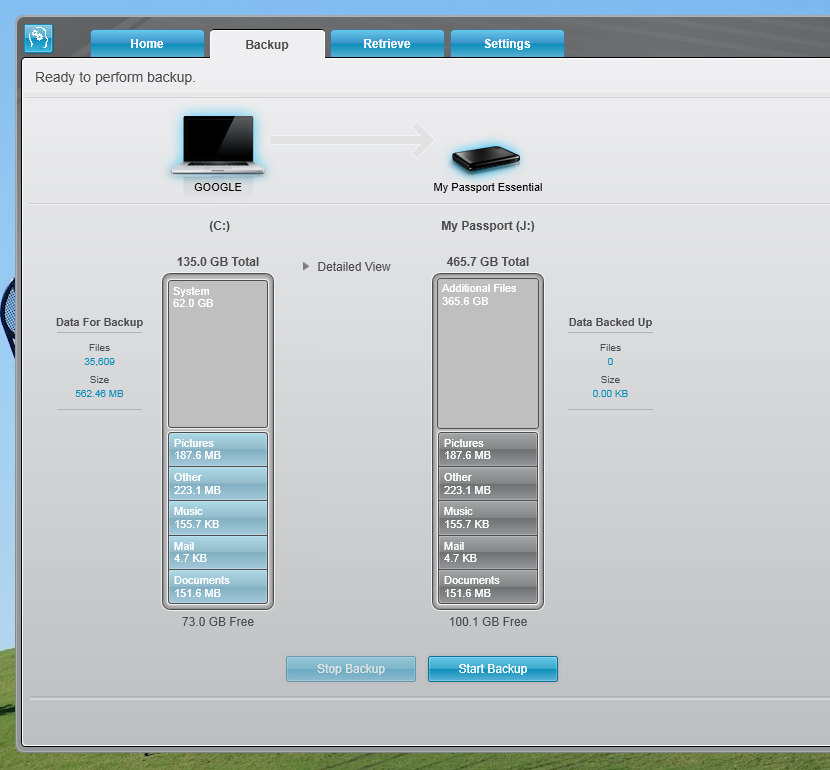Click the My Passport Essential drive icon
Image resolution: width=830 pixels, height=770 pixels.
[x=486, y=157]
